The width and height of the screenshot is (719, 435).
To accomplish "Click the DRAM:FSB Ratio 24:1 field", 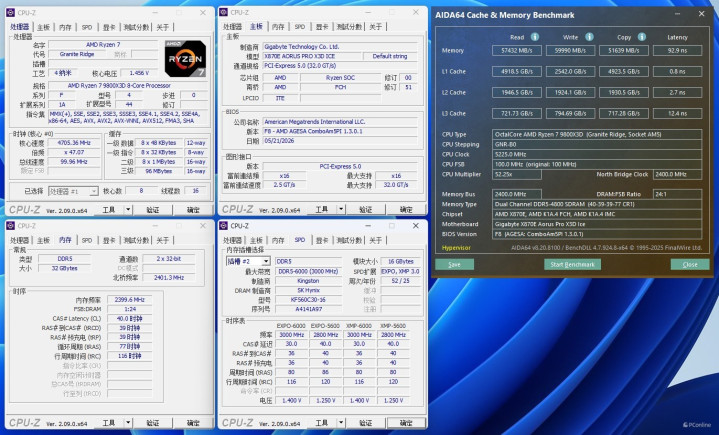I will [x=677, y=194].
